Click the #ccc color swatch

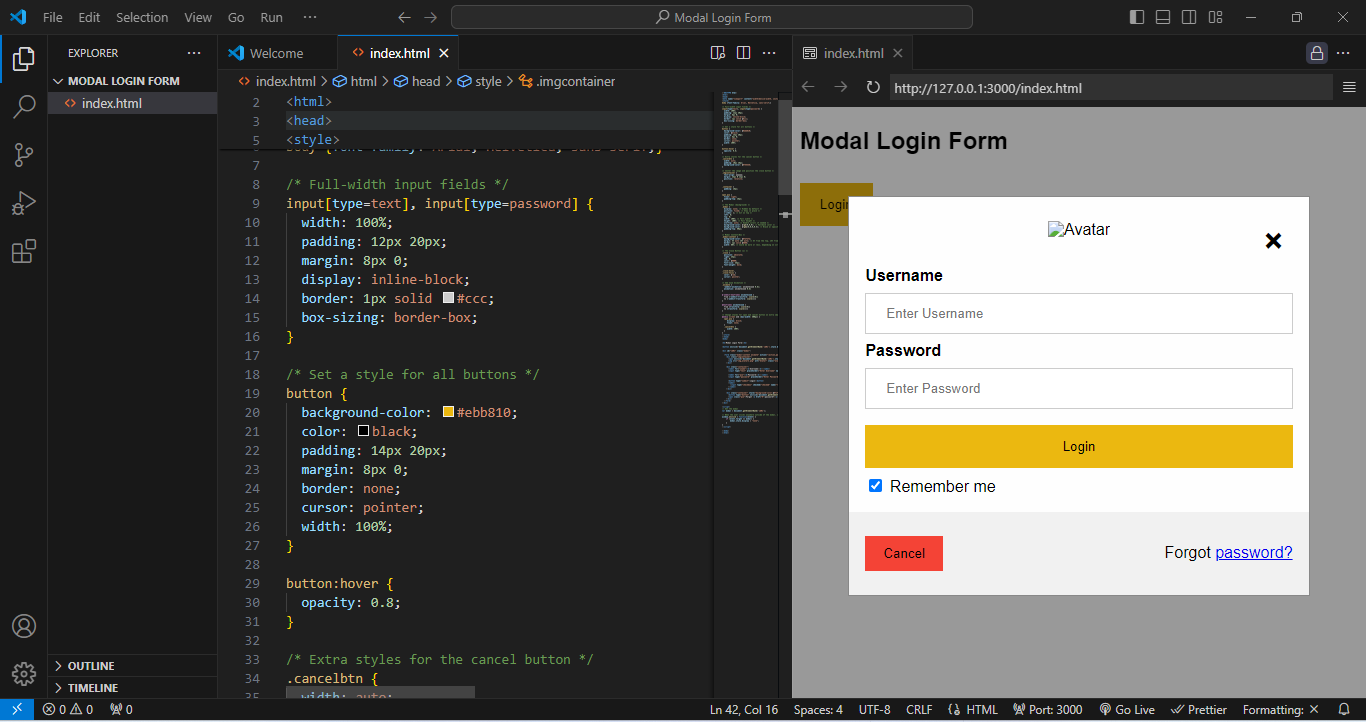[x=448, y=298]
